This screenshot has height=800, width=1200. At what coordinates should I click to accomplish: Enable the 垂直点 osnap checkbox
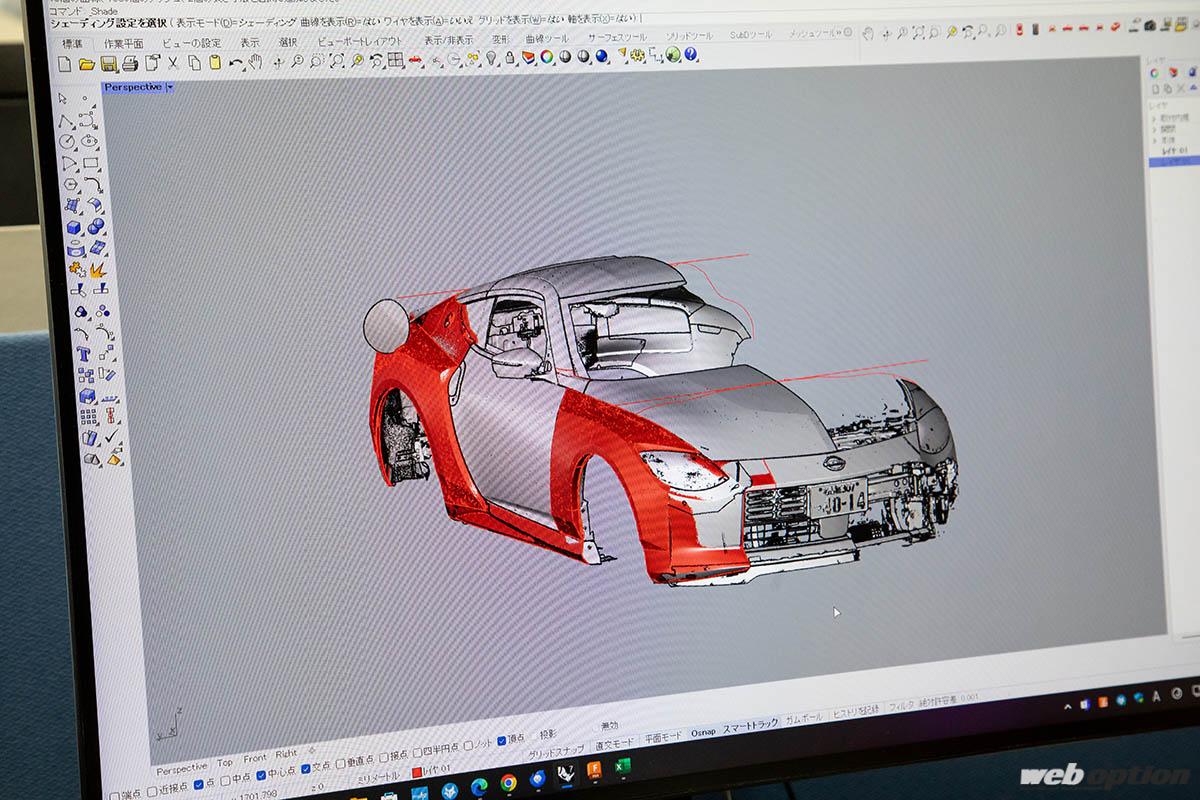click(341, 763)
